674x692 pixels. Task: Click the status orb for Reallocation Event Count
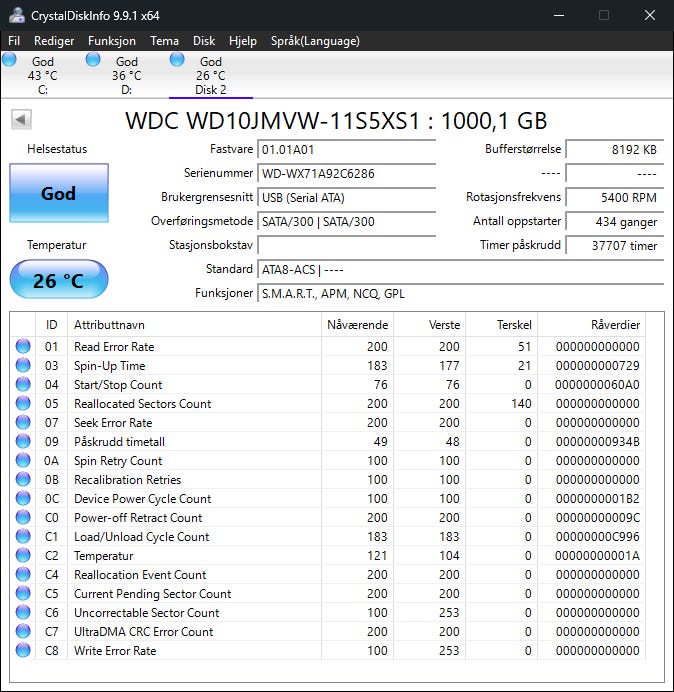click(23, 574)
